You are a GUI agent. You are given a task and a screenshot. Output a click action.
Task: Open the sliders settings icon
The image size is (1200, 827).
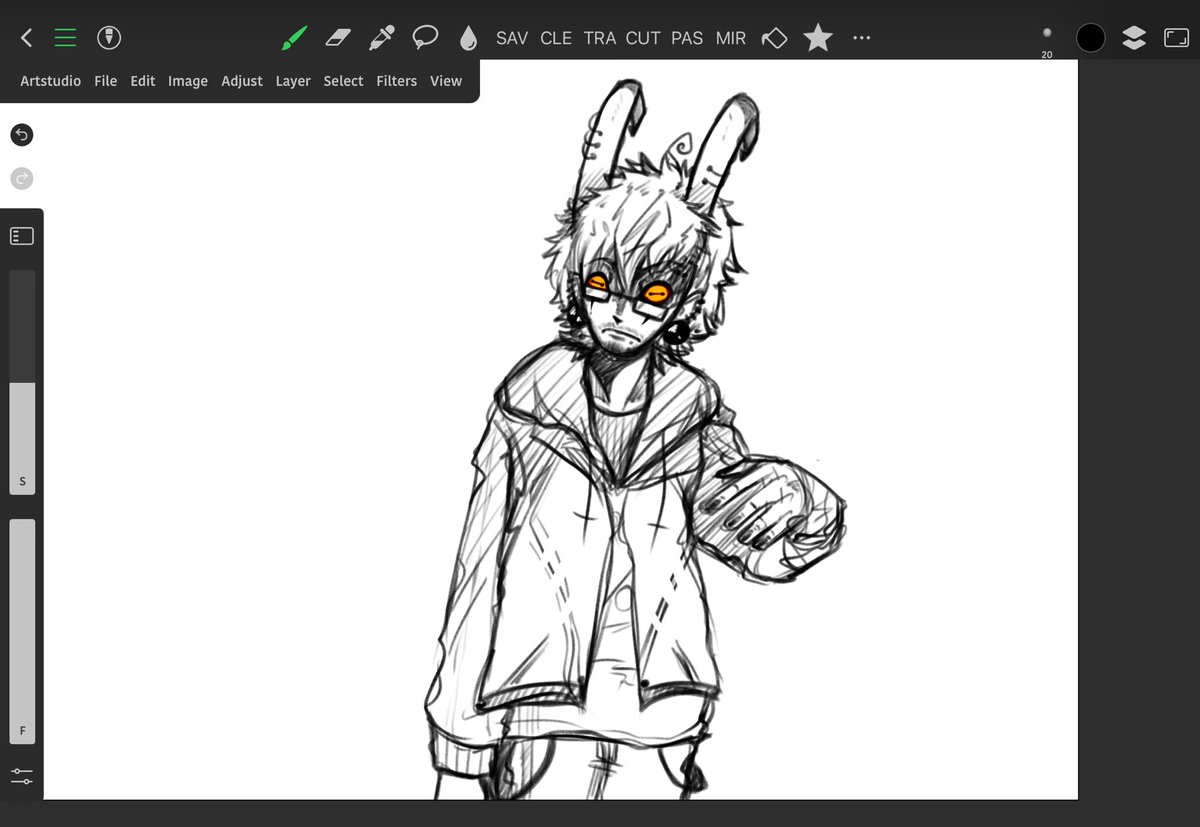pyautogui.click(x=22, y=775)
